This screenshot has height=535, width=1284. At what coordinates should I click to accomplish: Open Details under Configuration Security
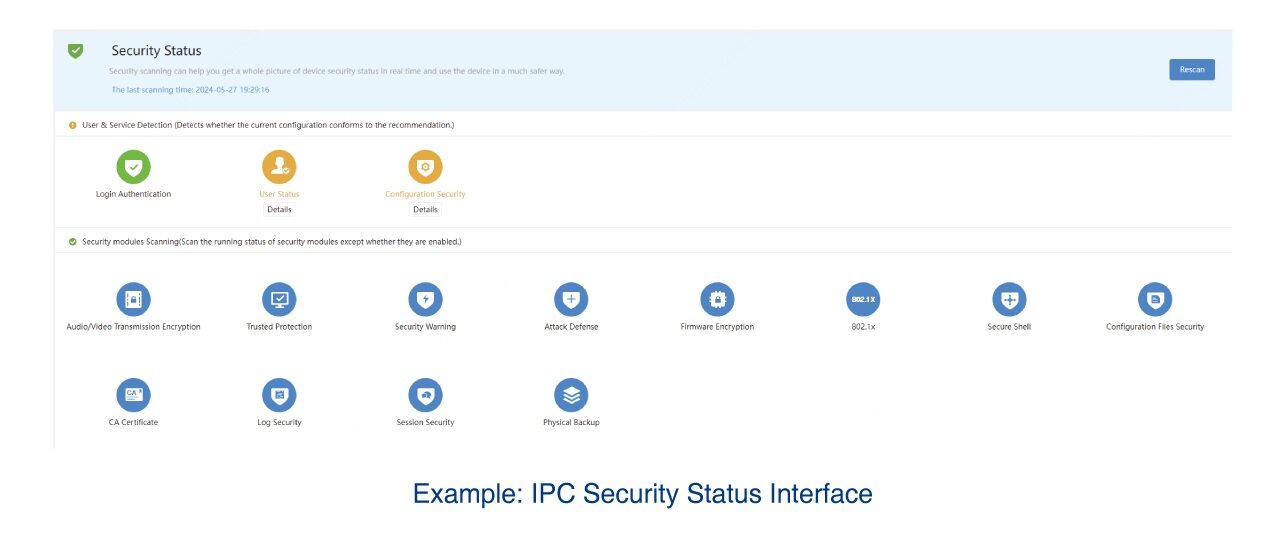[x=425, y=209]
